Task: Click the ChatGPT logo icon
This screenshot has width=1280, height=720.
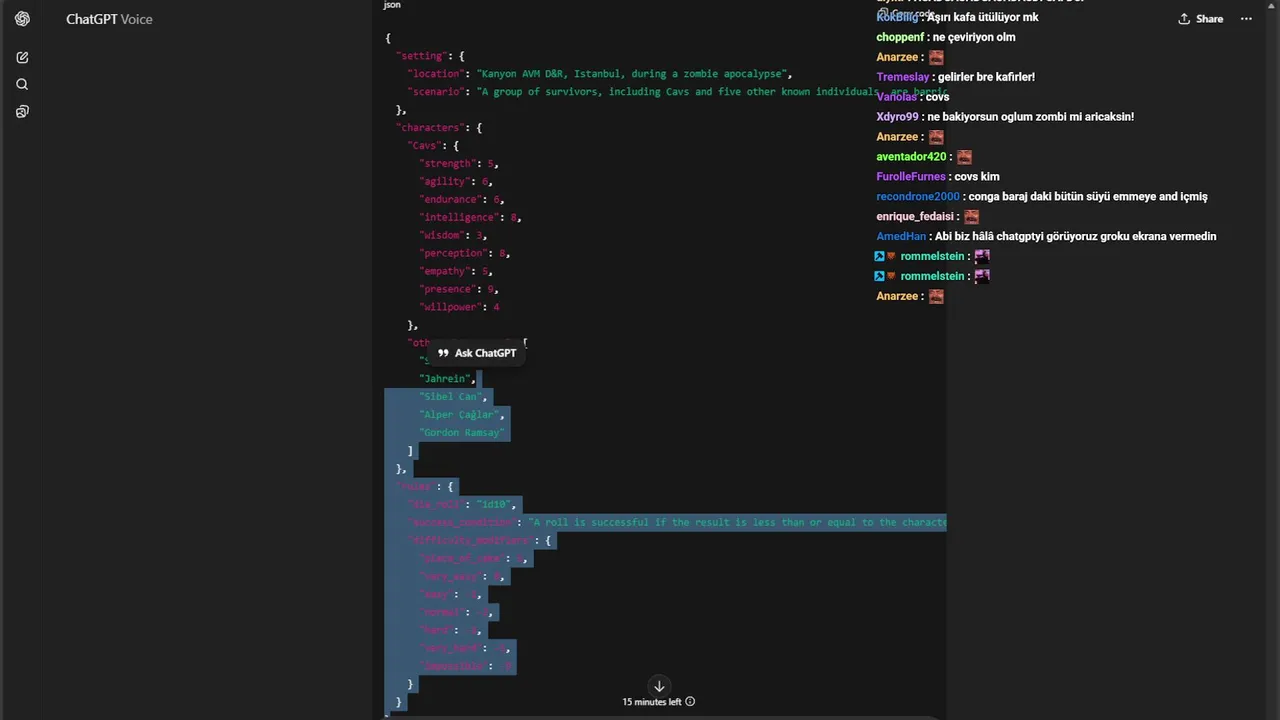Action: click(22, 19)
